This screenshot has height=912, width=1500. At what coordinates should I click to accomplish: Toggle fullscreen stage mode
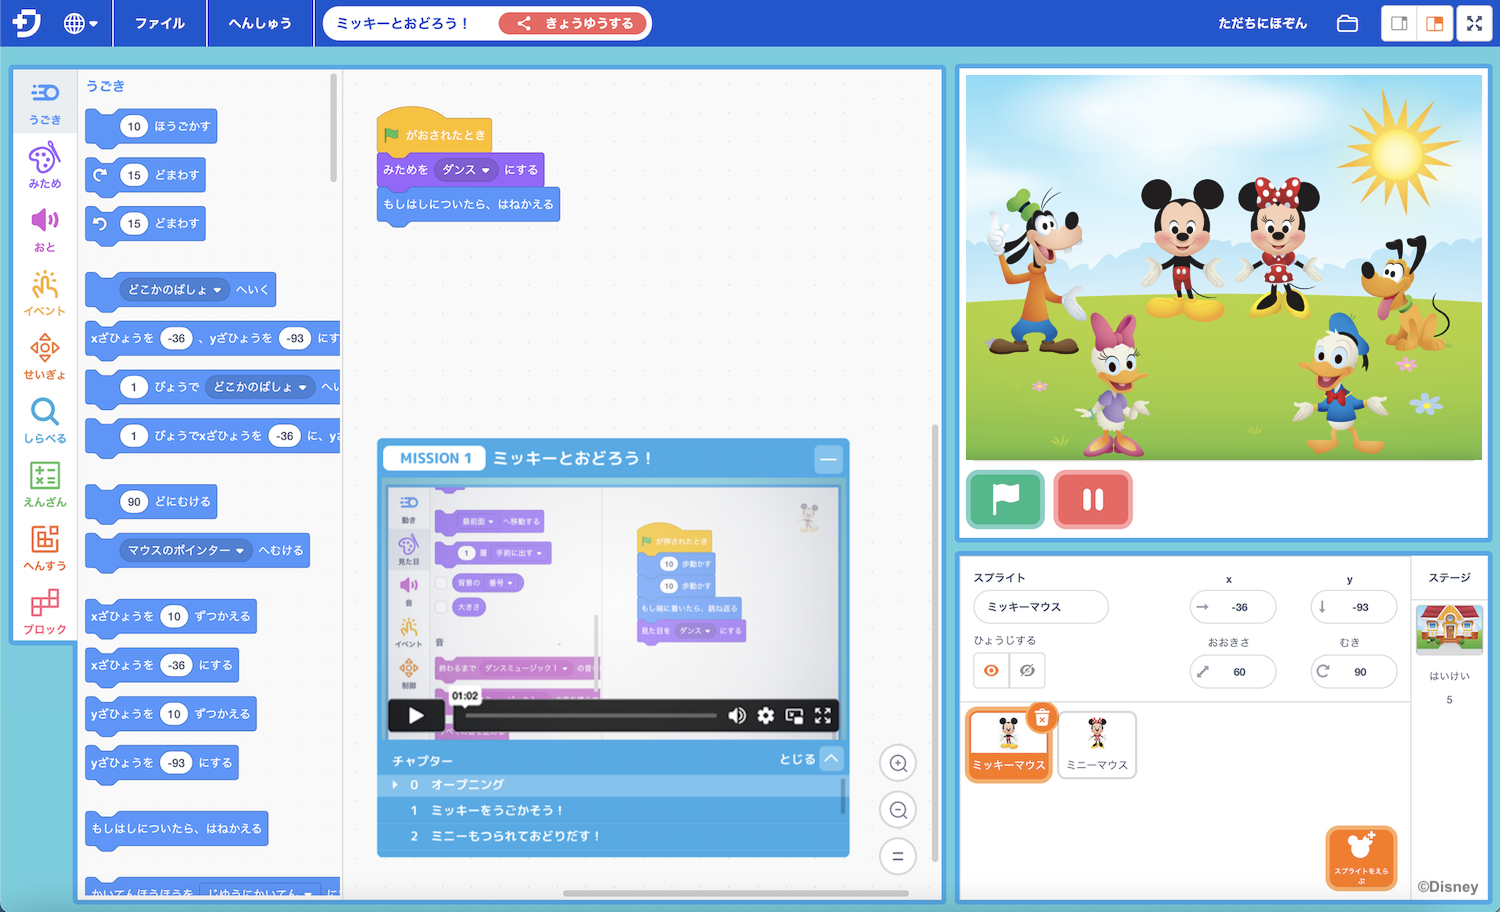point(1474,24)
